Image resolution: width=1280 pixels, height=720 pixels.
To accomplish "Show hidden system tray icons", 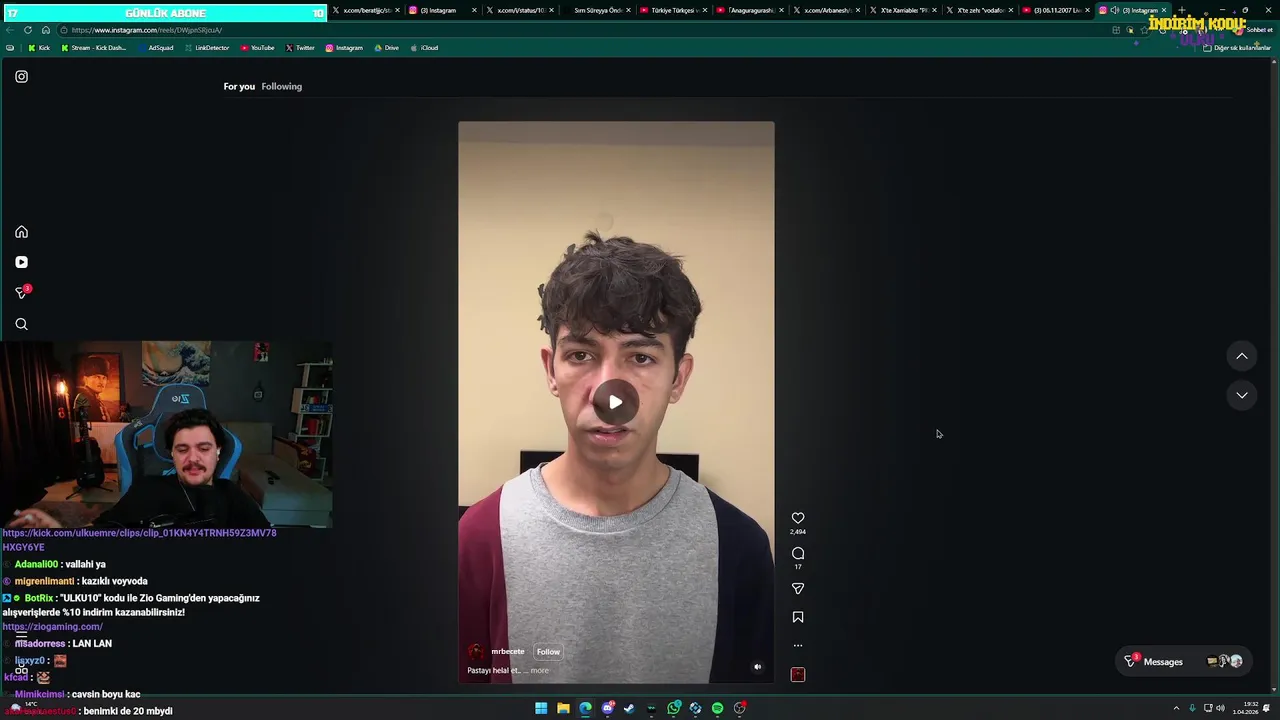I will pos(1176,708).
